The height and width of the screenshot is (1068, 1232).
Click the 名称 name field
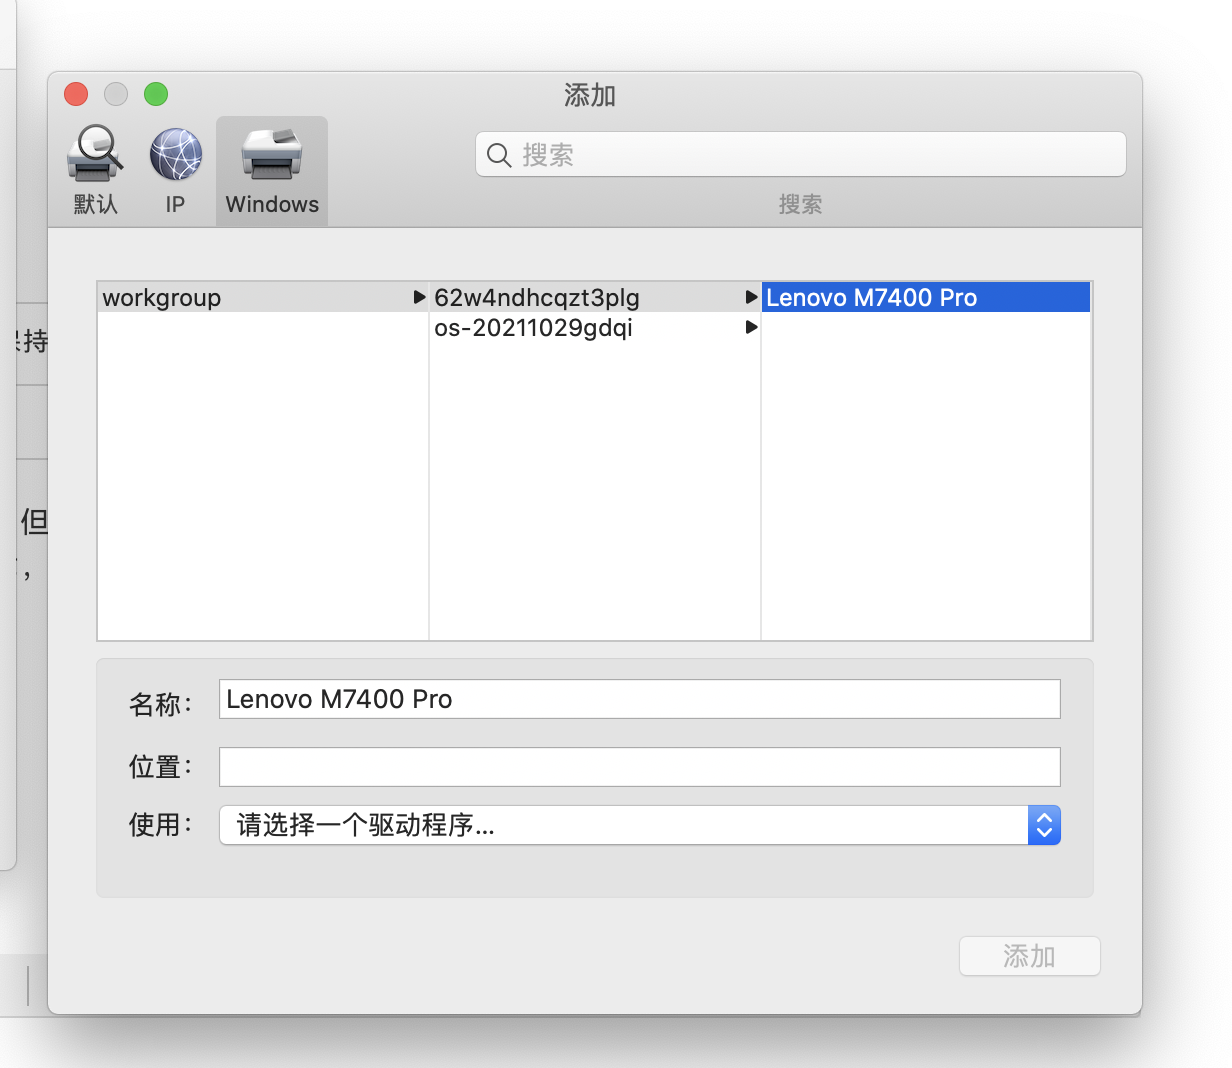coord(639,699)
